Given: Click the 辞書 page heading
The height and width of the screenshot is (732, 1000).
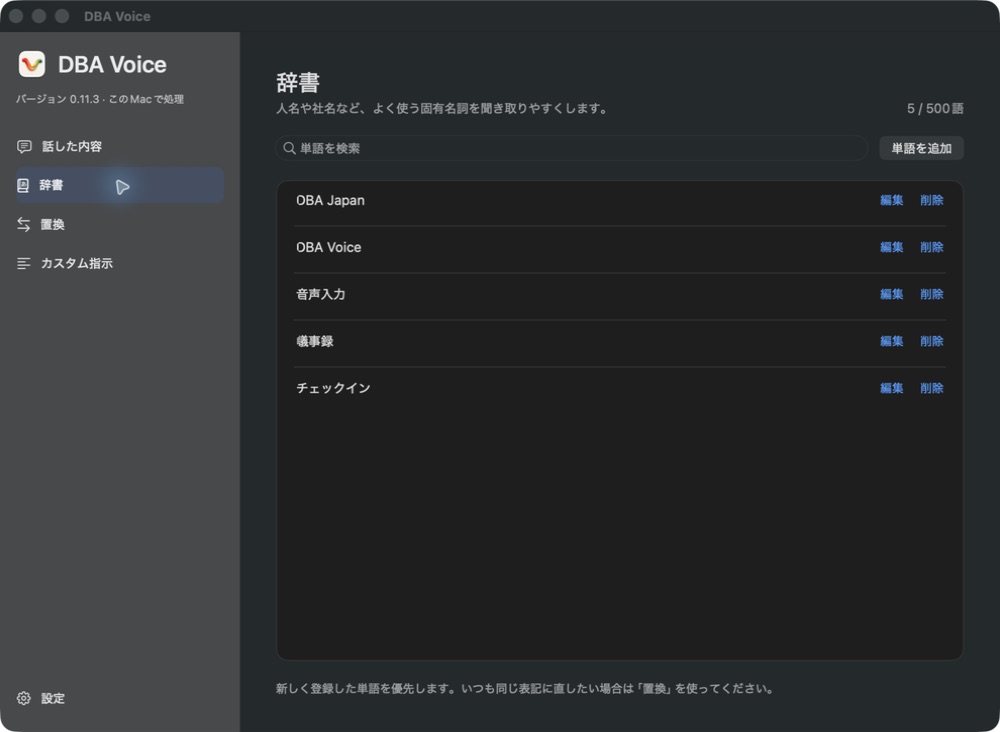Looking at the screenshot, I should pyautogui.click(x=298, y=83).
